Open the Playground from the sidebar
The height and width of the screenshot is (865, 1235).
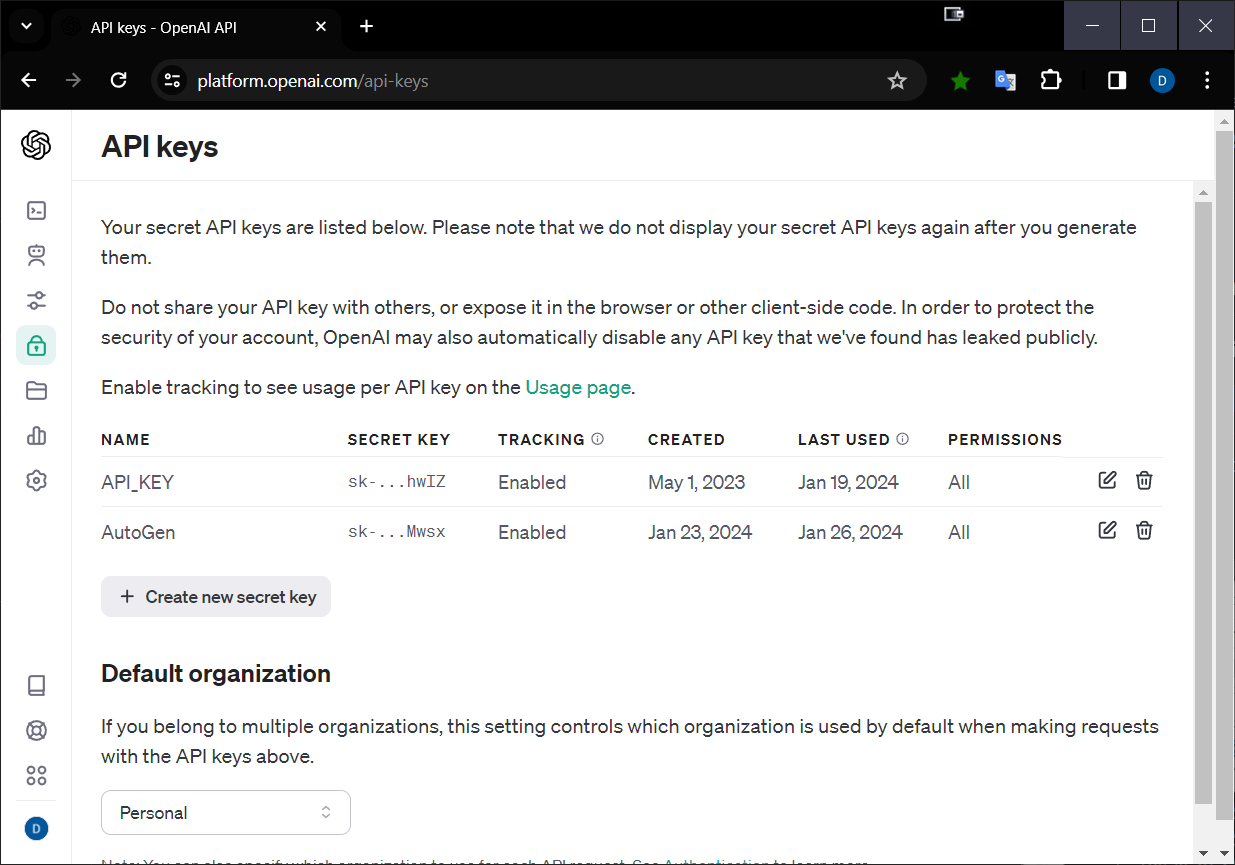36,210
